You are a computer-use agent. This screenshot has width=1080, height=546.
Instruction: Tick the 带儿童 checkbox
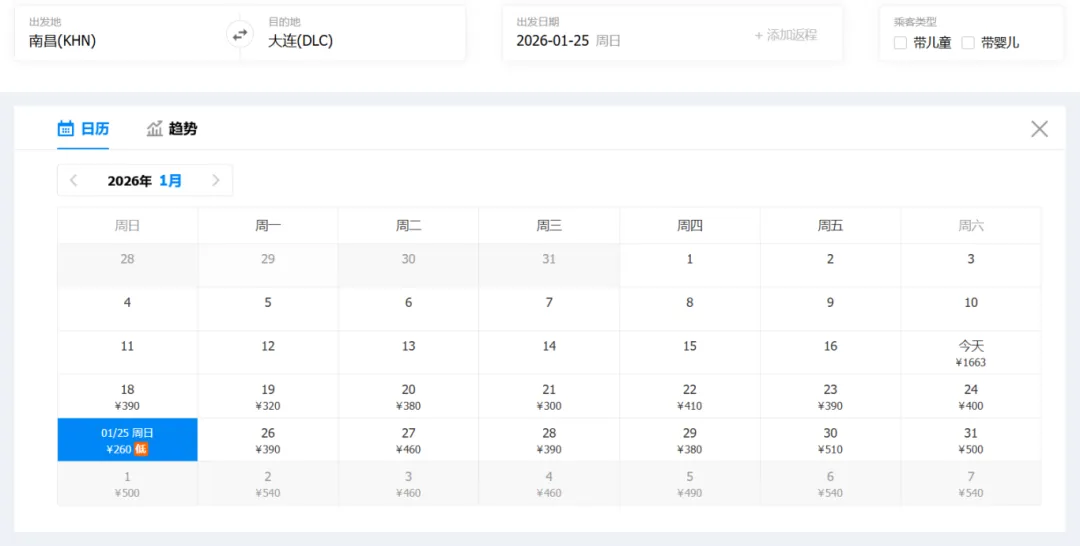click(900, 43)
